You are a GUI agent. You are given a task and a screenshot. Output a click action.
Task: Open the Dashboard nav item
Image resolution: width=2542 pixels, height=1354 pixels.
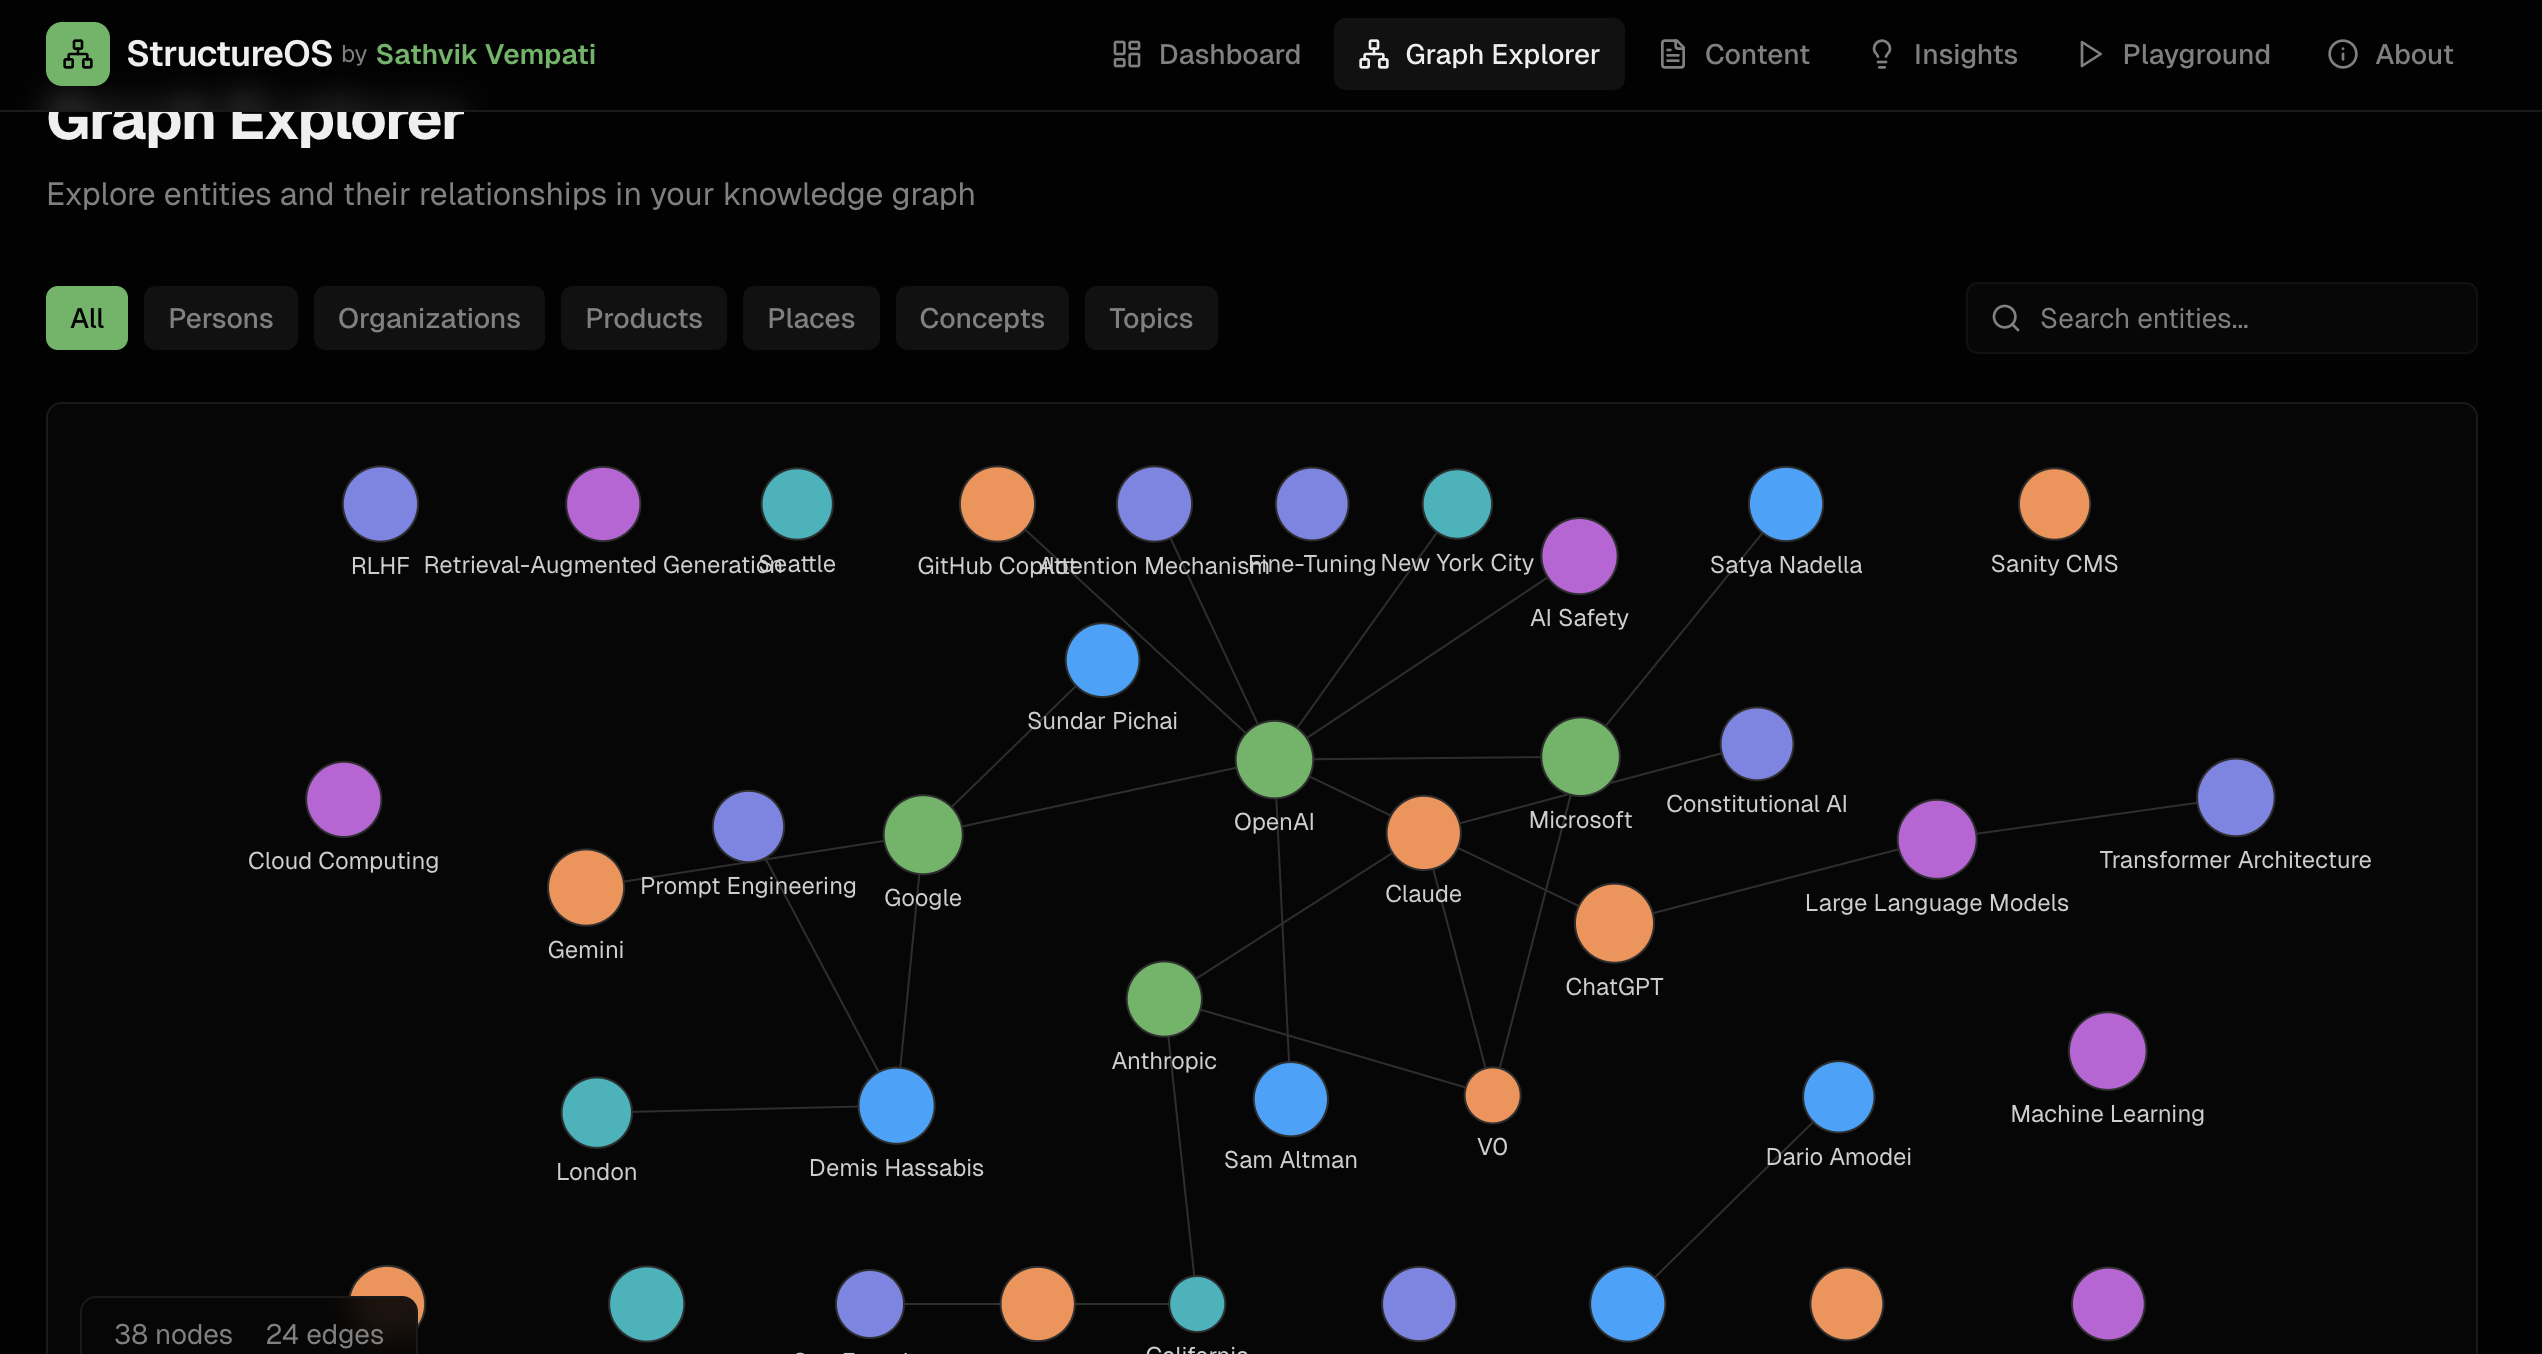[1207, 54]
